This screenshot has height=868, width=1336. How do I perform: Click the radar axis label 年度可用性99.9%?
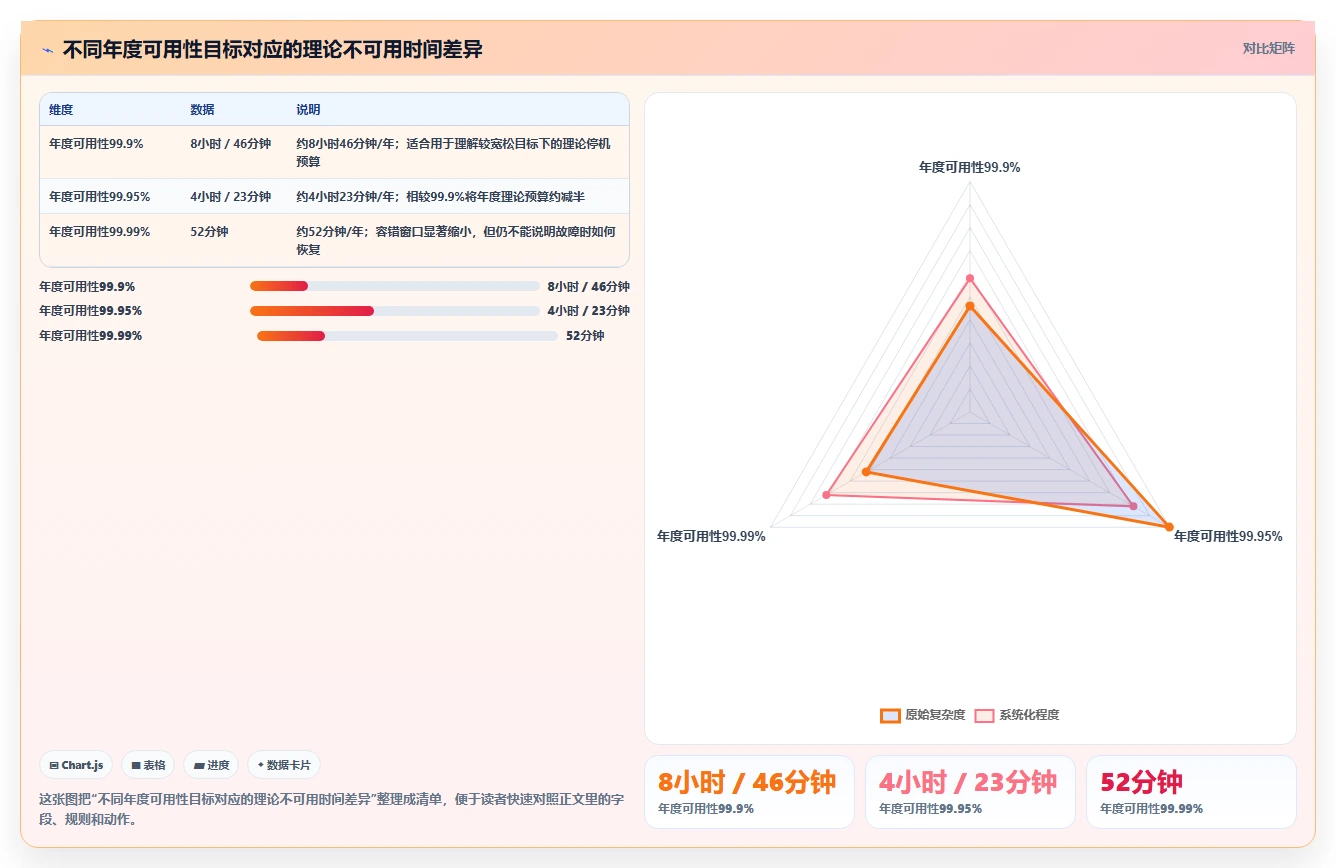pos(970,167)
